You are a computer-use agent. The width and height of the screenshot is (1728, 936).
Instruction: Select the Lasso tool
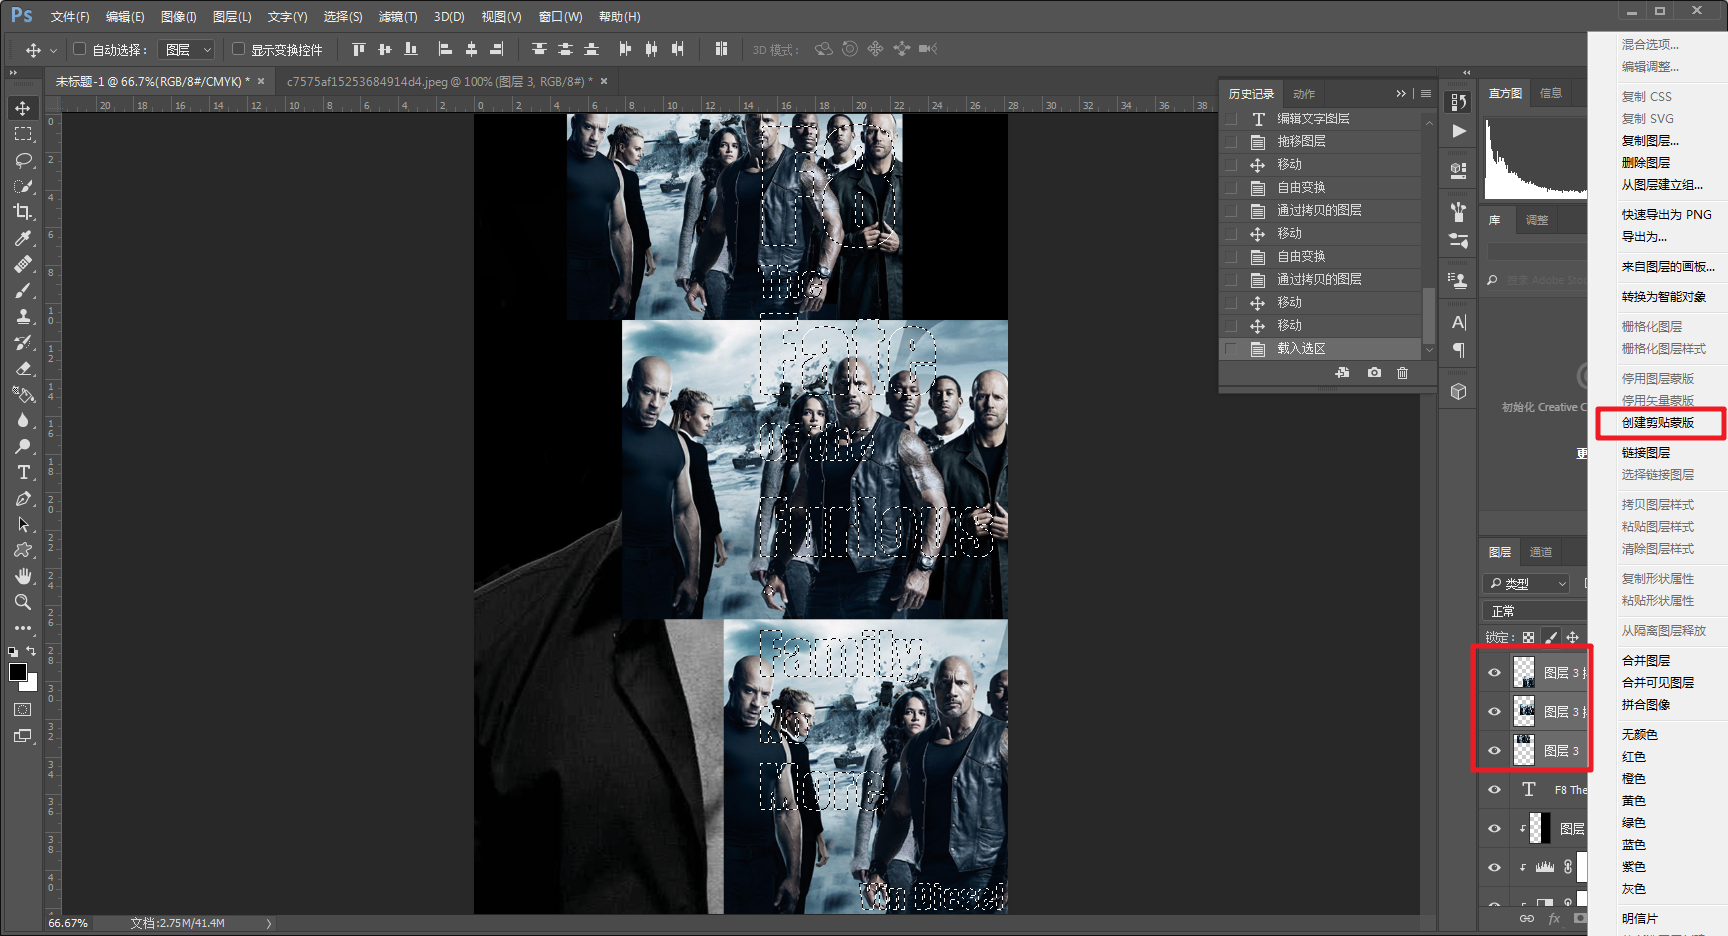(22, 160)
